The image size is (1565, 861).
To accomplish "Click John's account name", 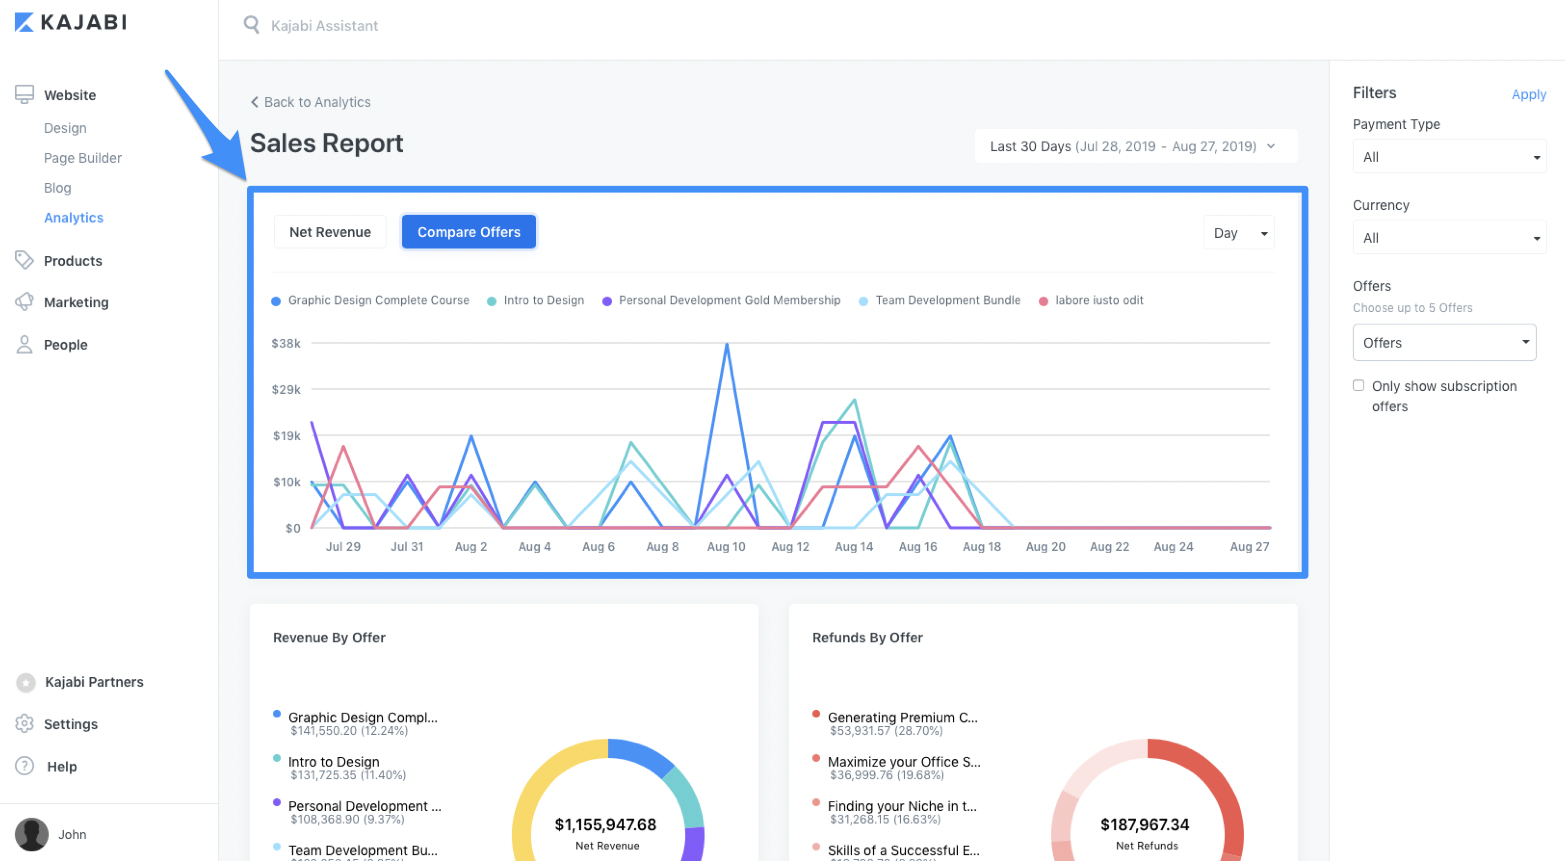I will 72,834.
